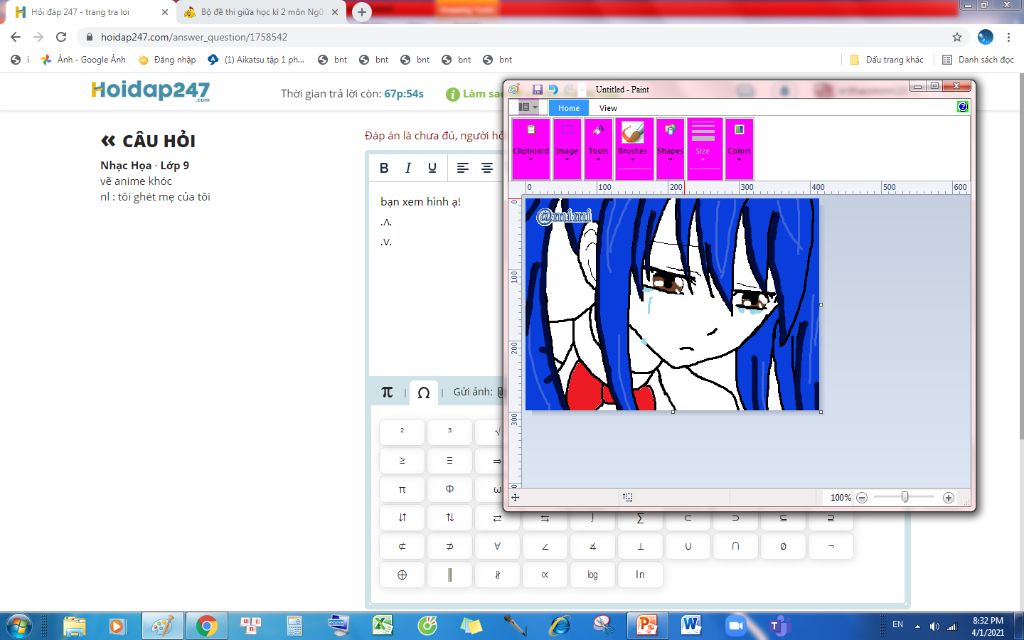Screen dimensions: 1024x640
Task: Insert the ln function key
Action: click(x=640, y=575)
